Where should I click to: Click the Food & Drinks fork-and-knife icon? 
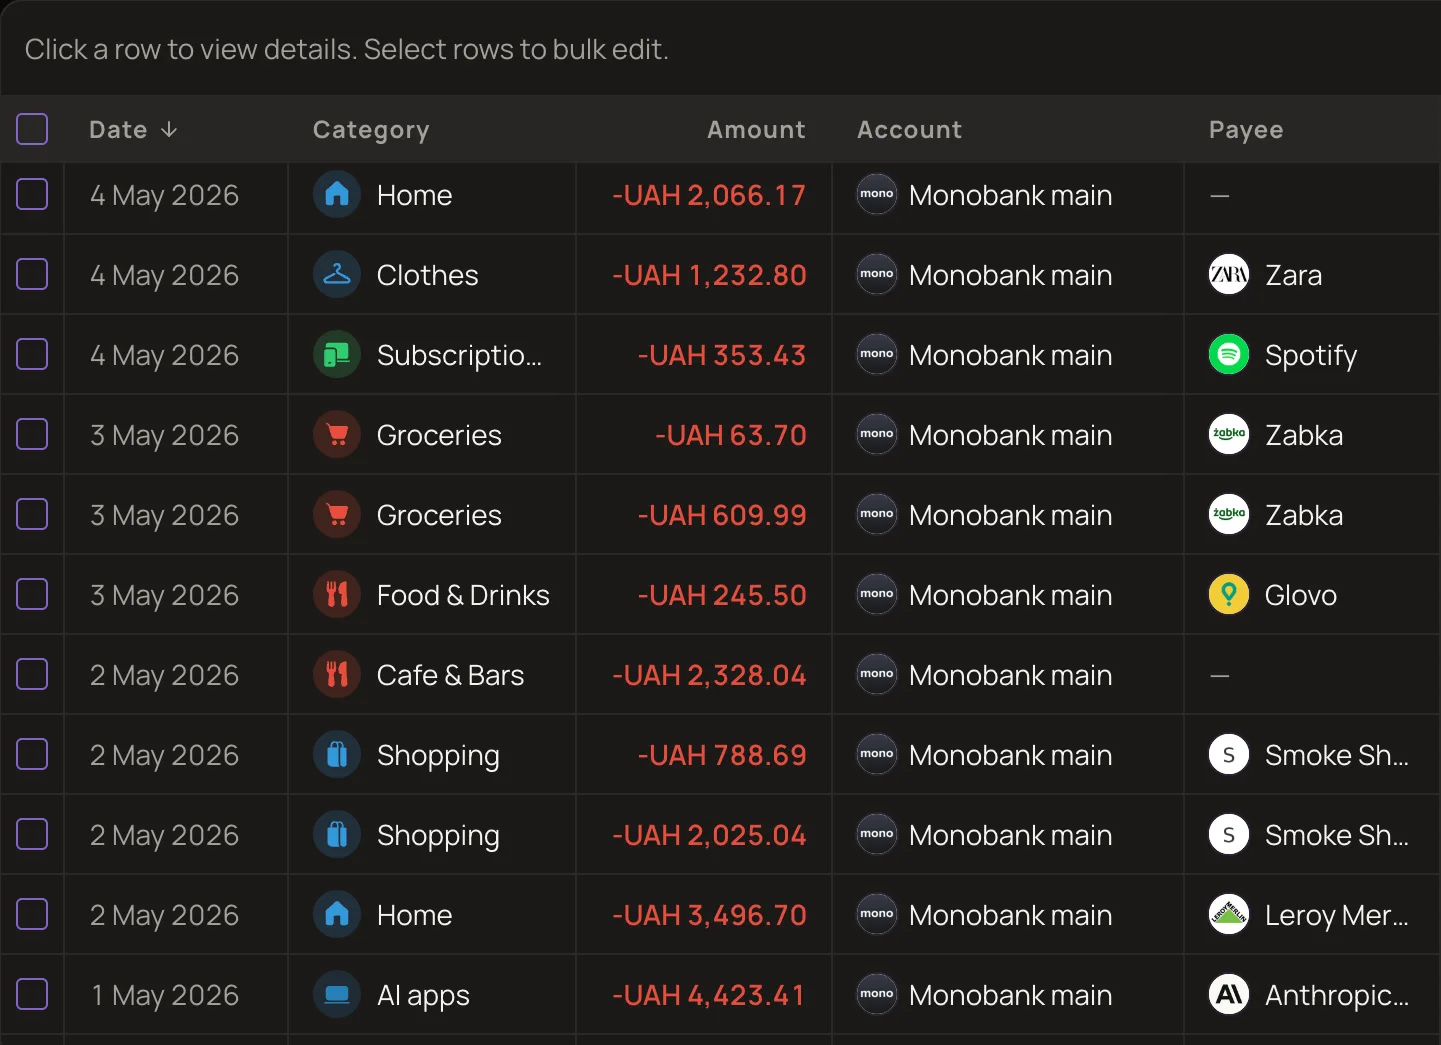tap(337, 594)
